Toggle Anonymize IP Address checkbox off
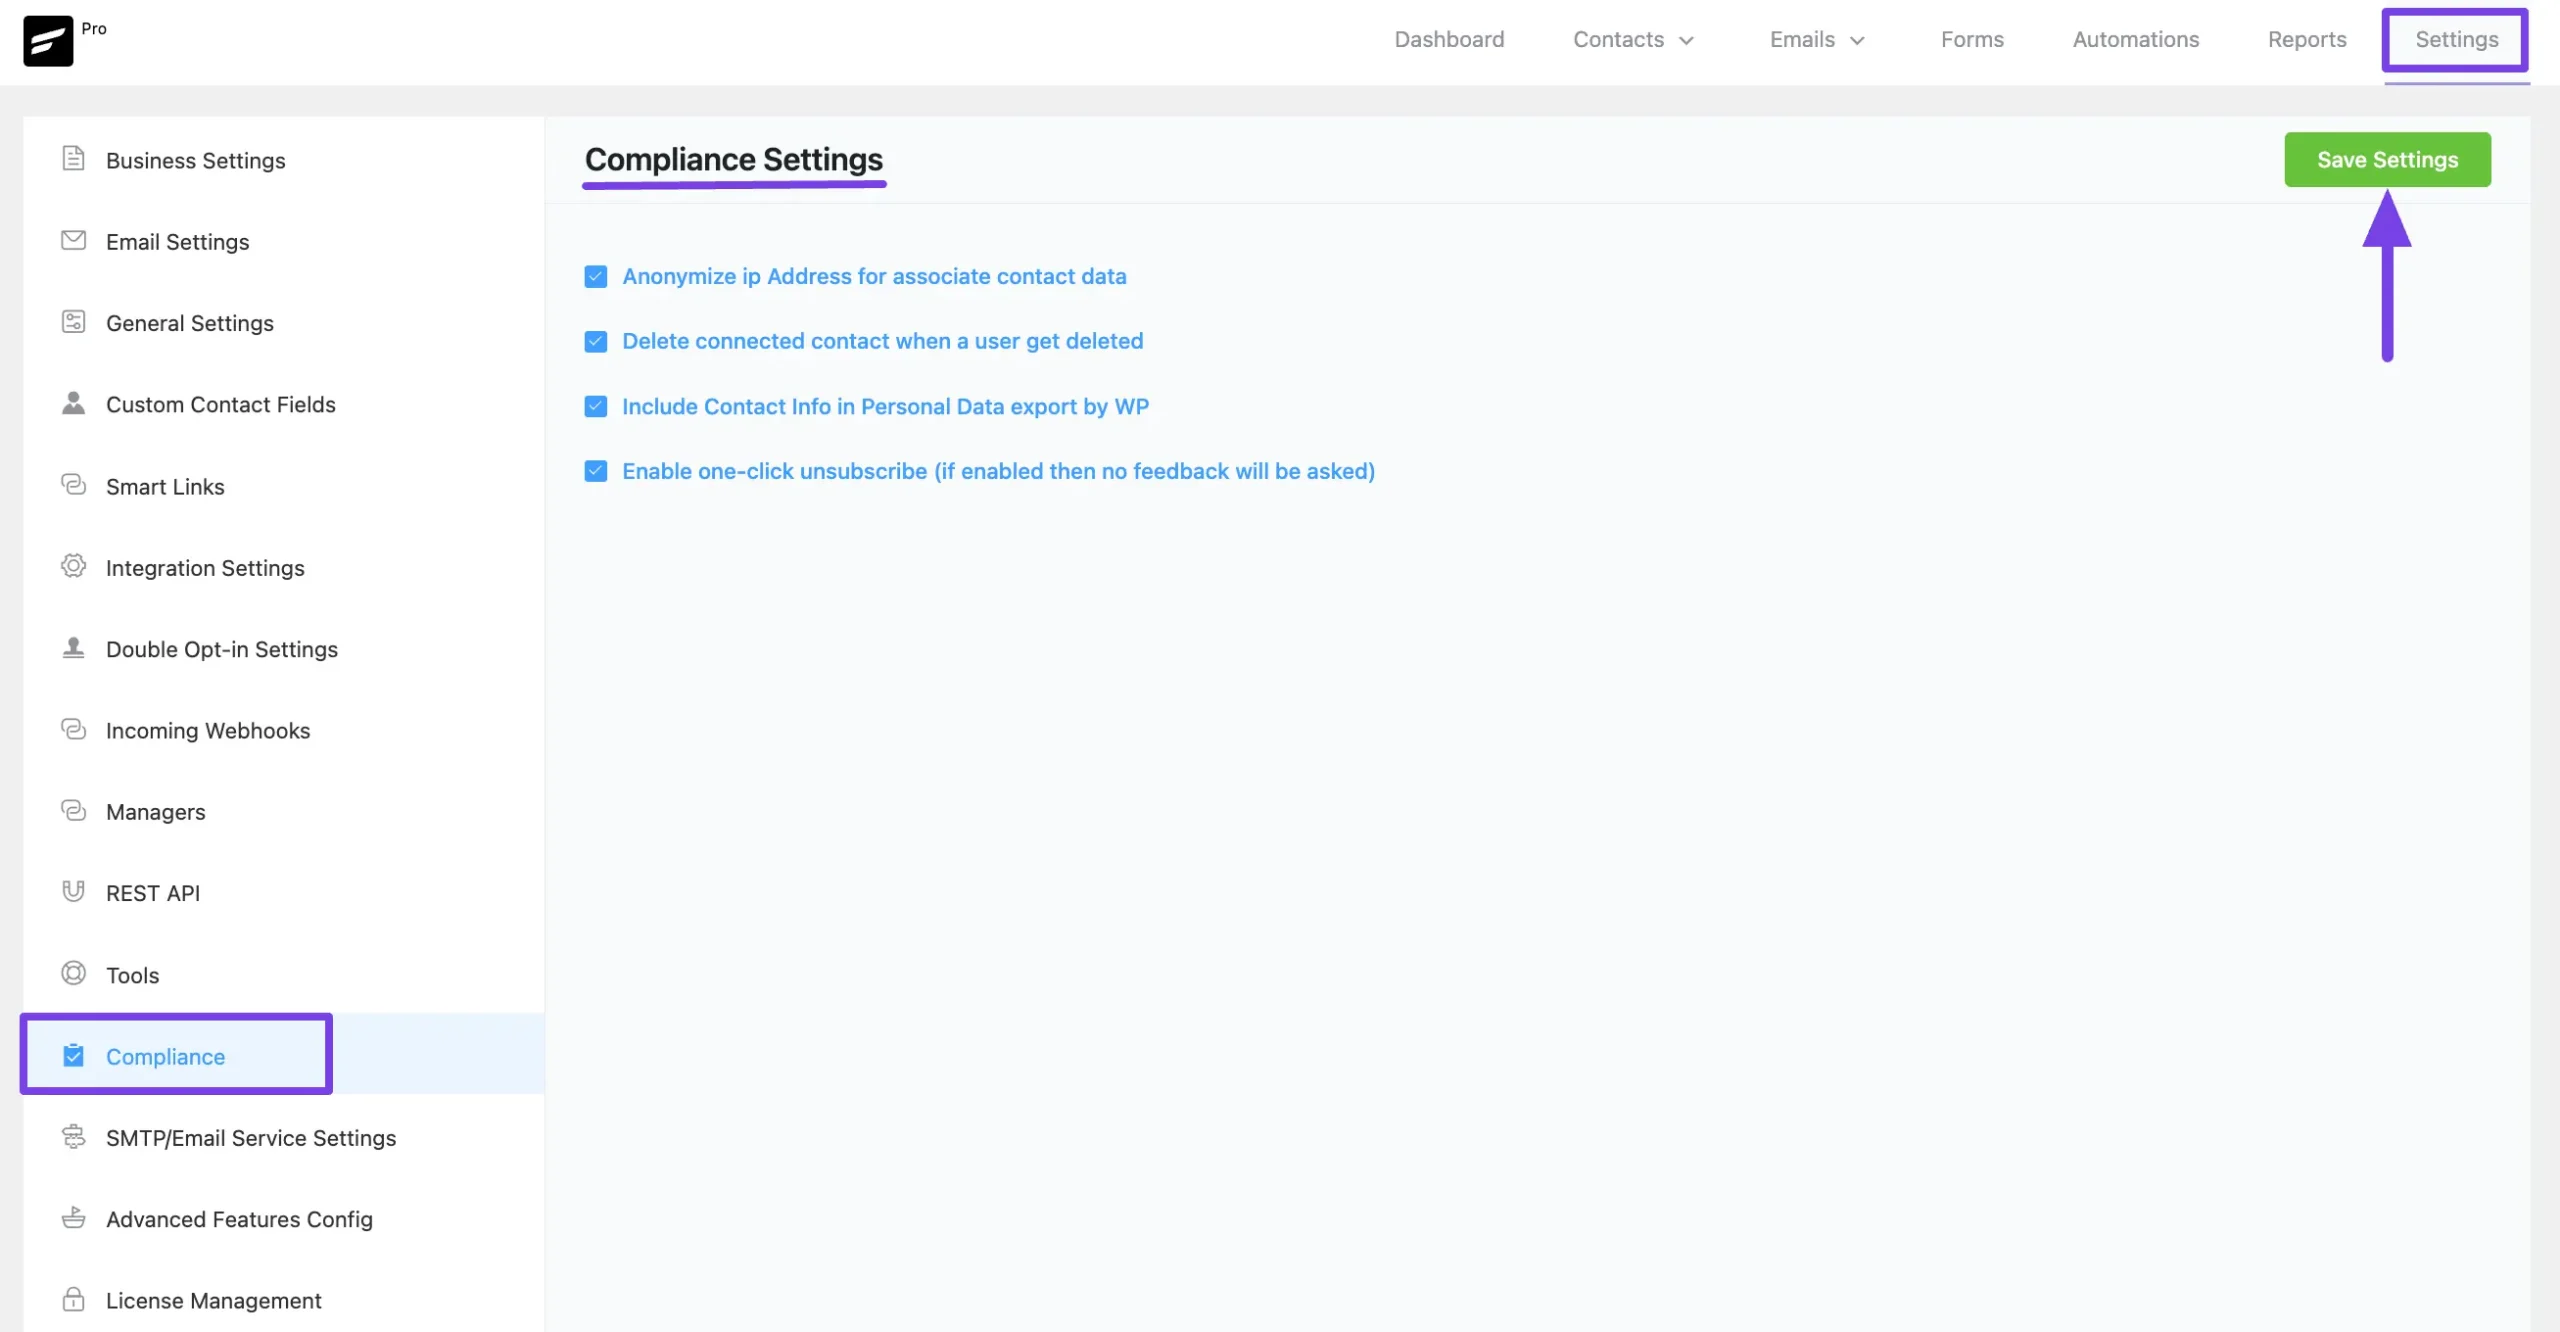Screen dimensions: 2560x1332 tap(594, 276)
